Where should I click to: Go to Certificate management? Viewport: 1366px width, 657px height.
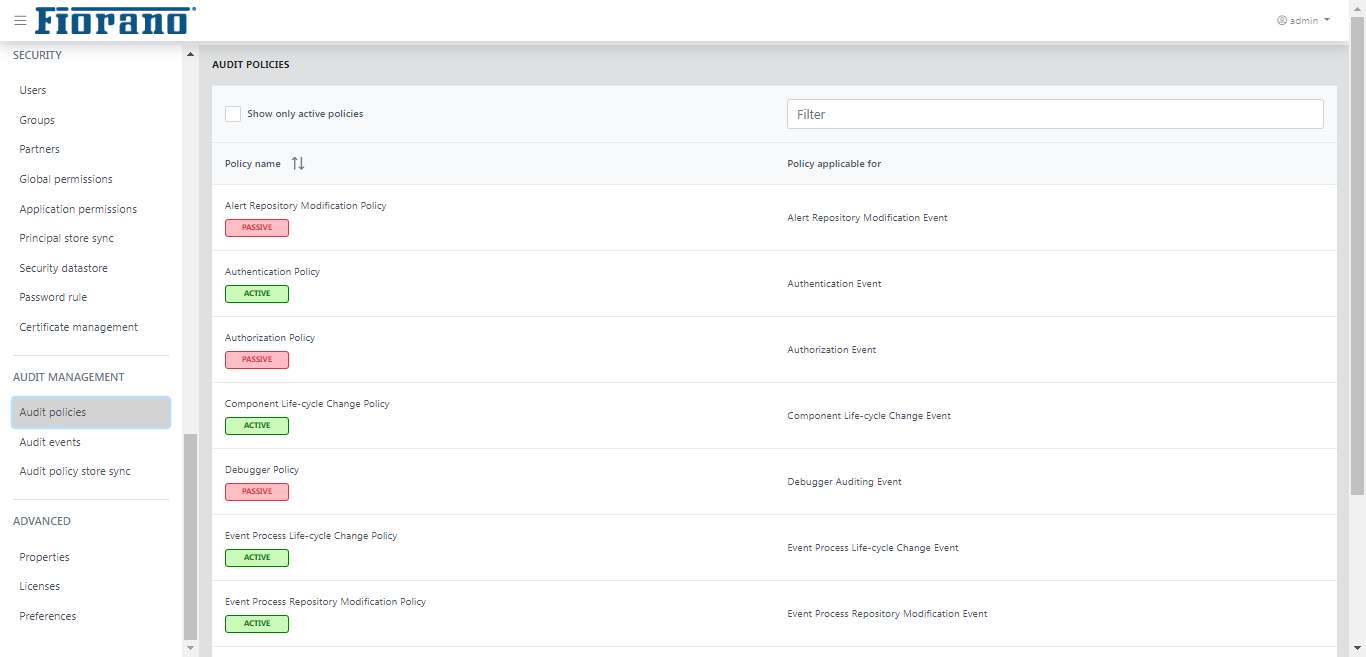click(79, 327)
